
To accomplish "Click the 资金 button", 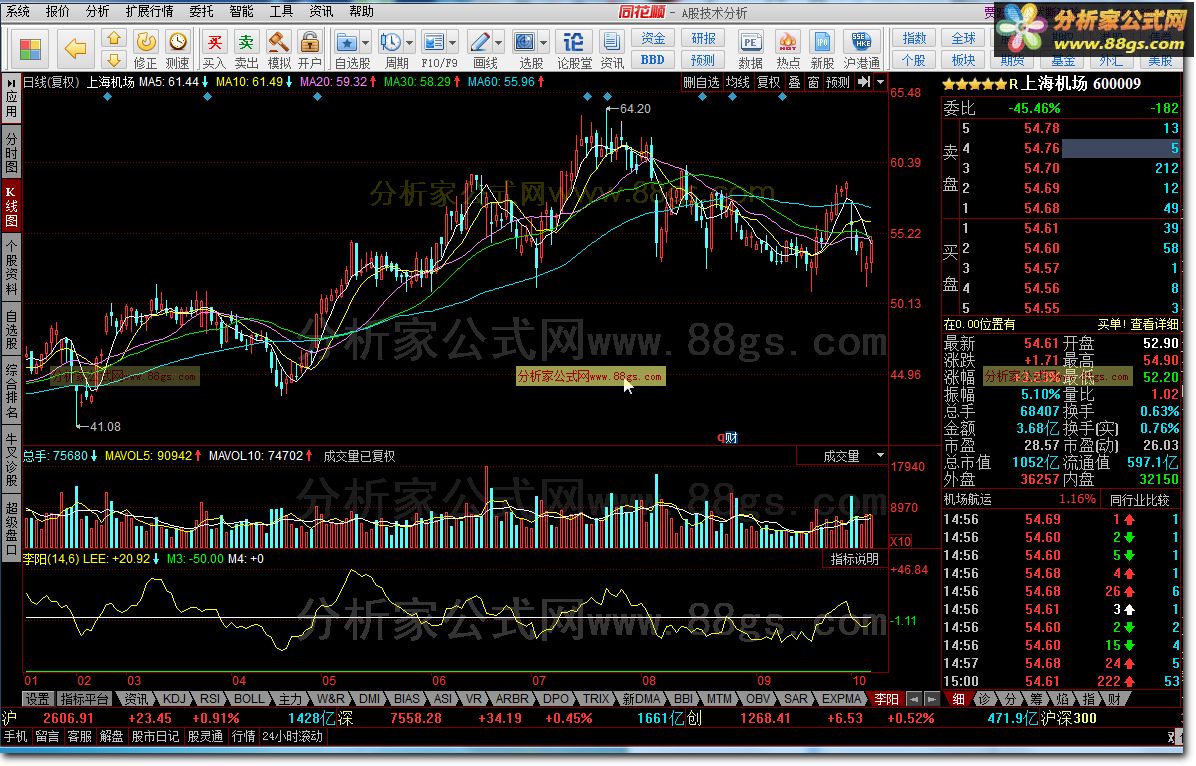I will 652,38.
